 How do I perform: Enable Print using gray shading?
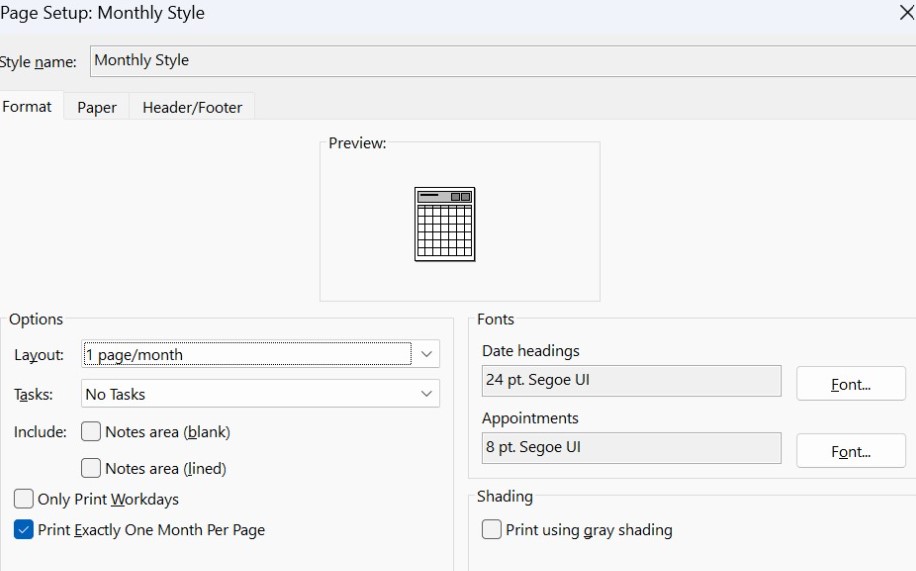(x=491, y=530)
